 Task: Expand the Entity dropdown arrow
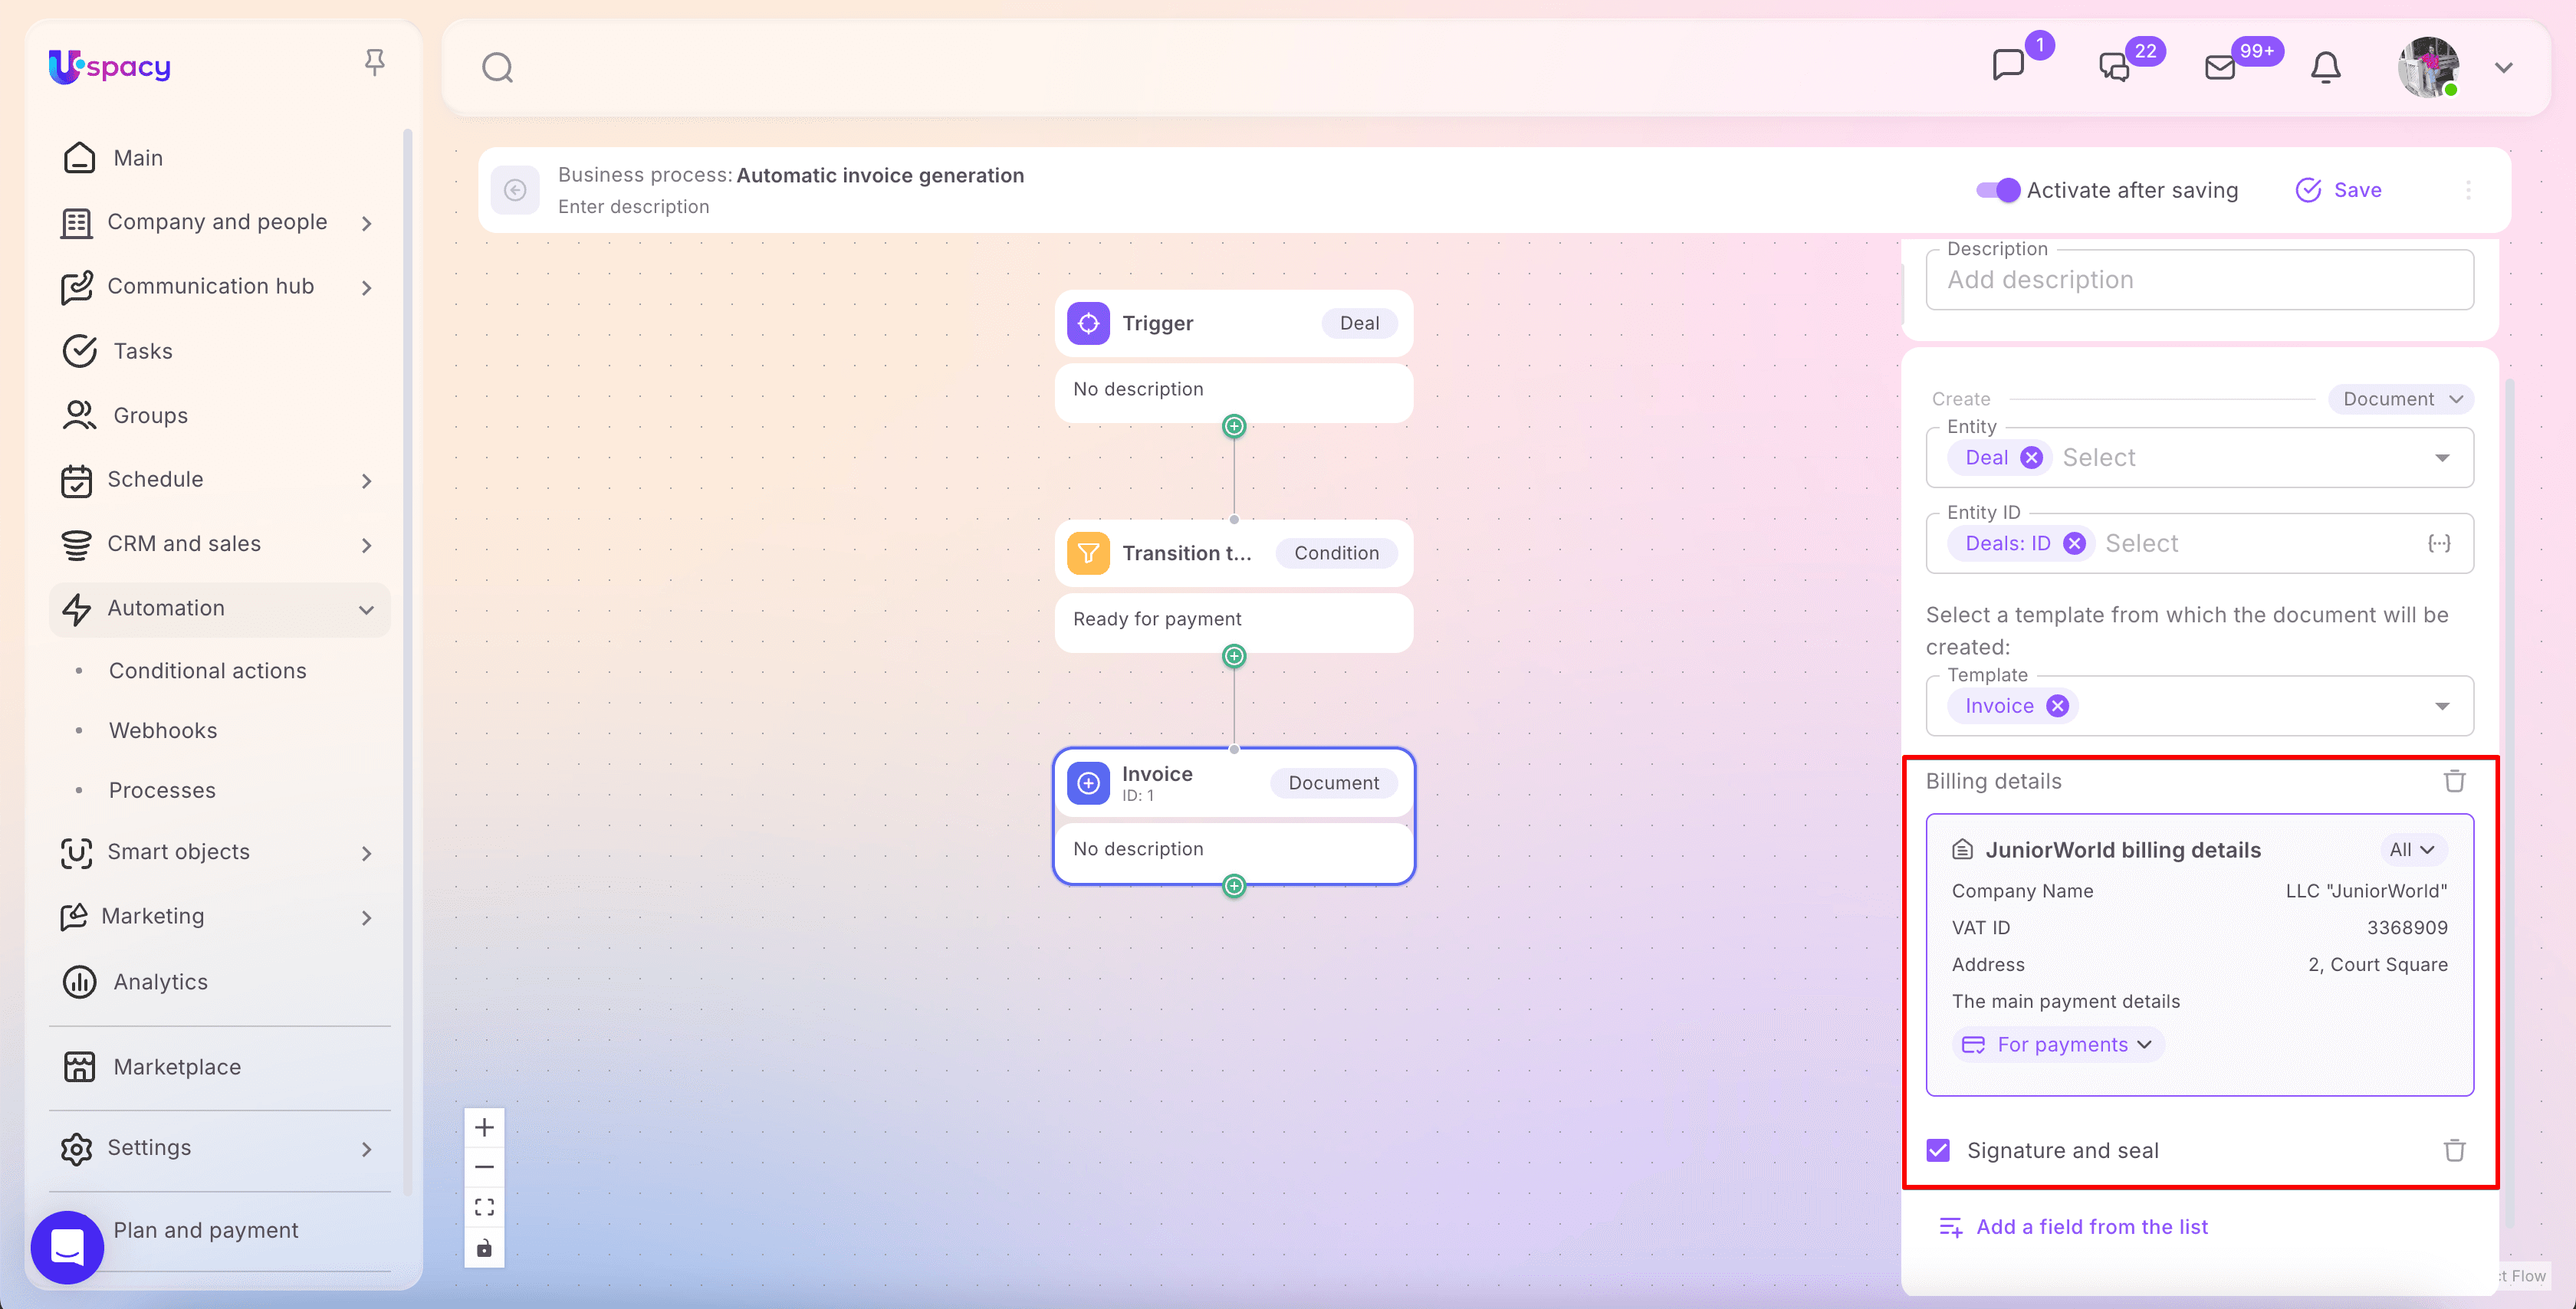(2442, 458)
